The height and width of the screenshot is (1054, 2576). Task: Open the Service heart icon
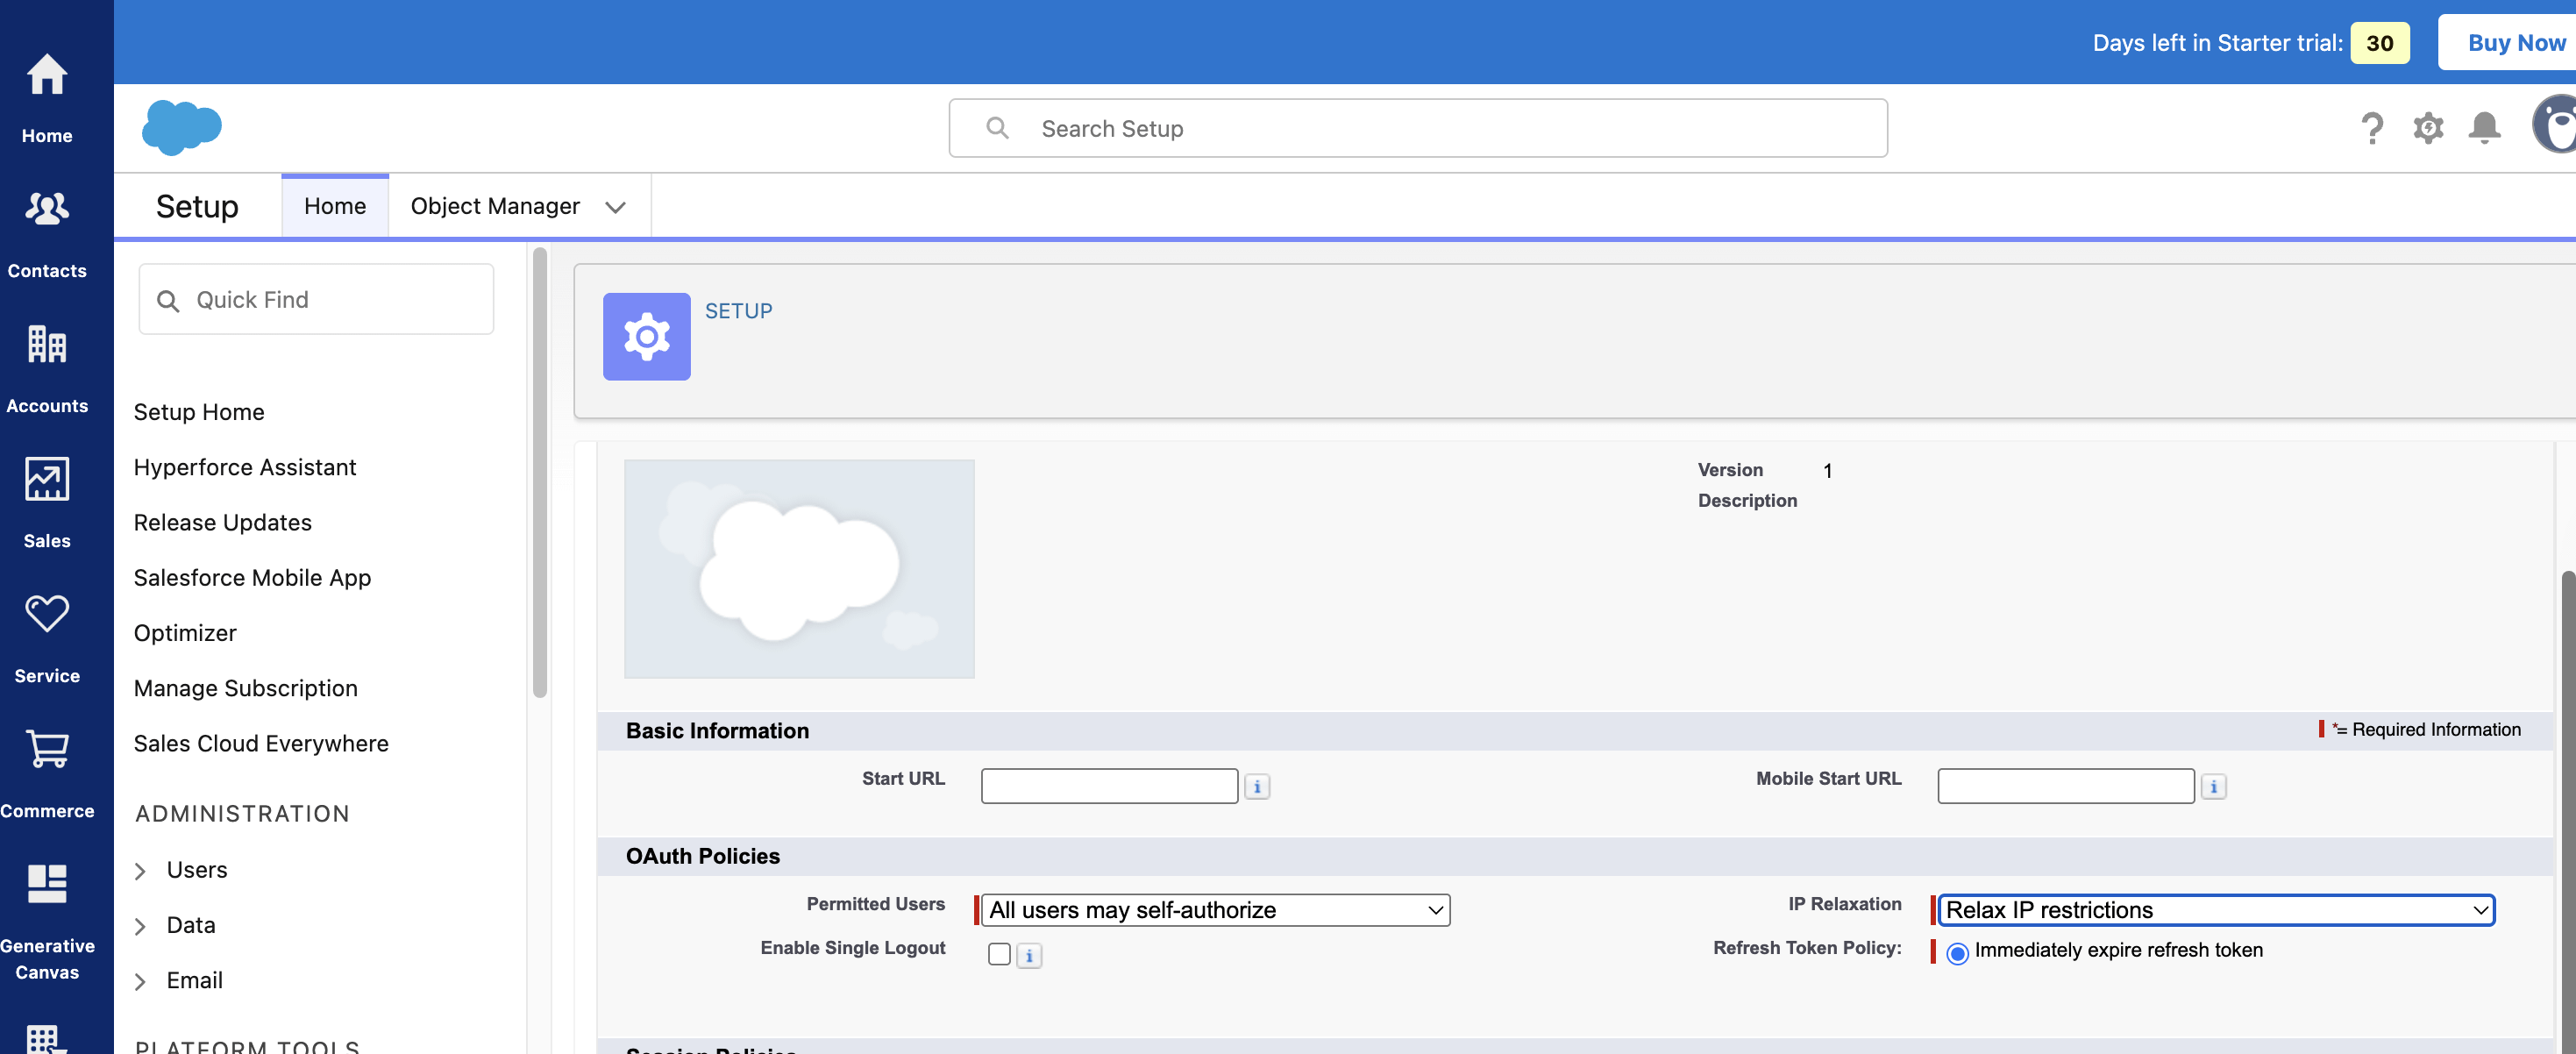(47, 614)
